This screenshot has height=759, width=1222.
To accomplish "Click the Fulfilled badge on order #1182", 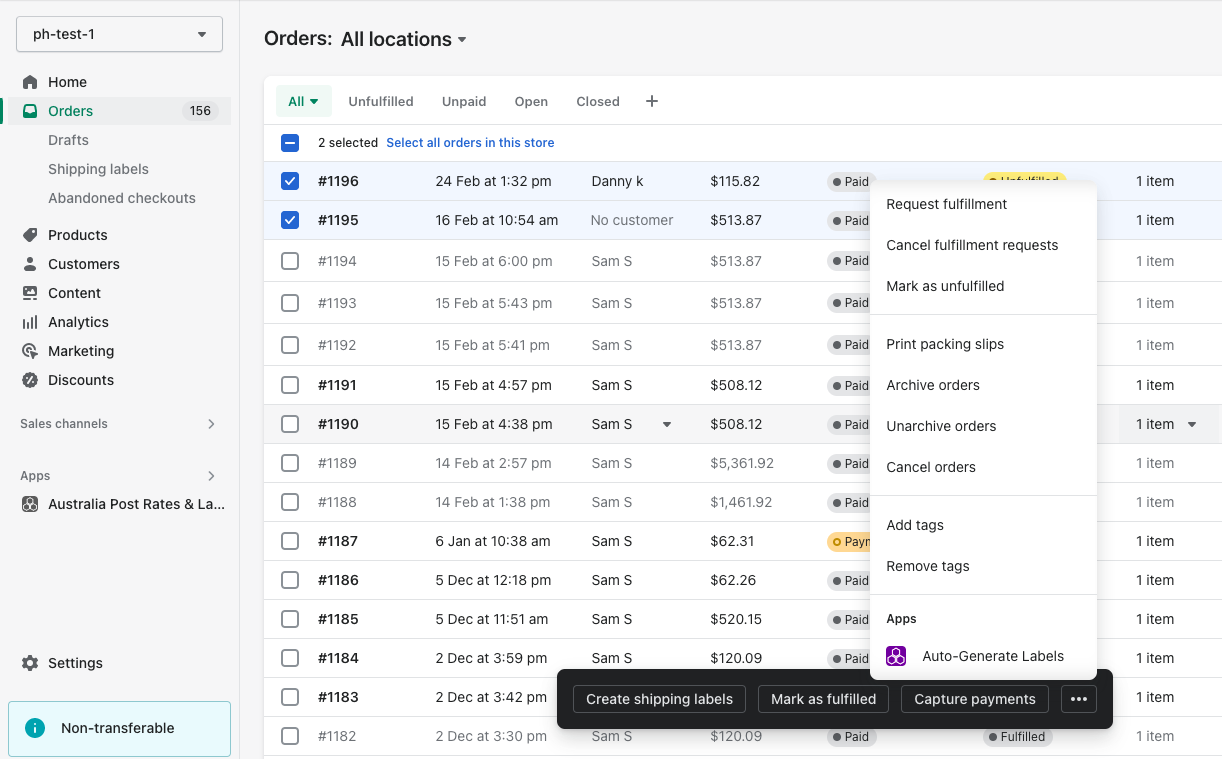I will pyautogui.click(x=1016, y=736).
